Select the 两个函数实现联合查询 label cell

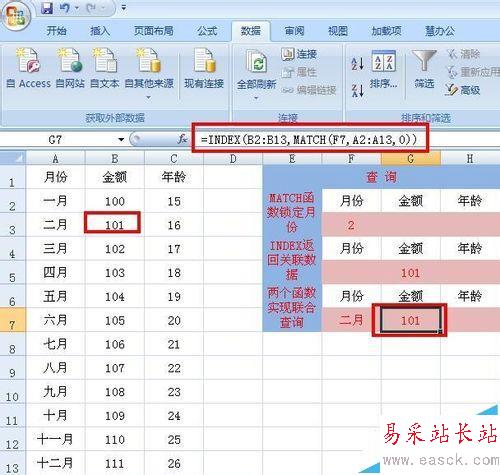[292, 308]
